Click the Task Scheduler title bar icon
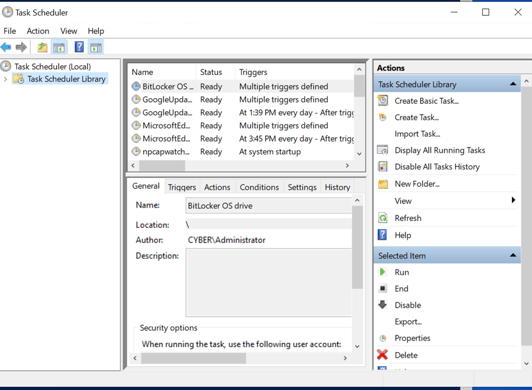Viewport: 532px width, 390px height. [7, 12]
